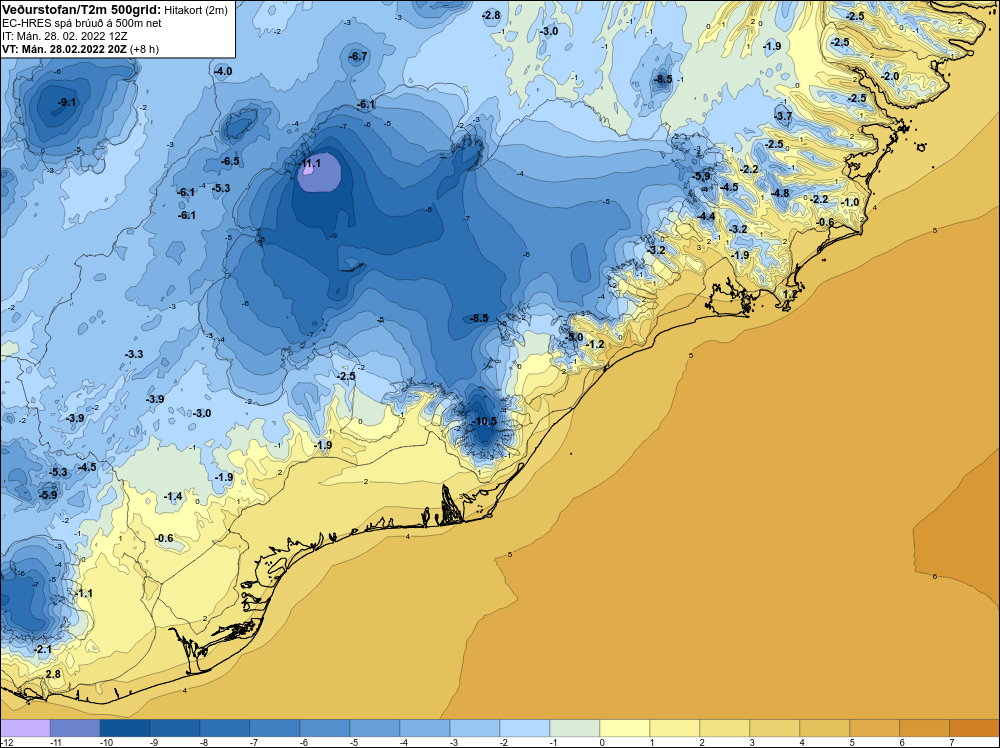Select the legend swatch between -6 and -5

325,728
